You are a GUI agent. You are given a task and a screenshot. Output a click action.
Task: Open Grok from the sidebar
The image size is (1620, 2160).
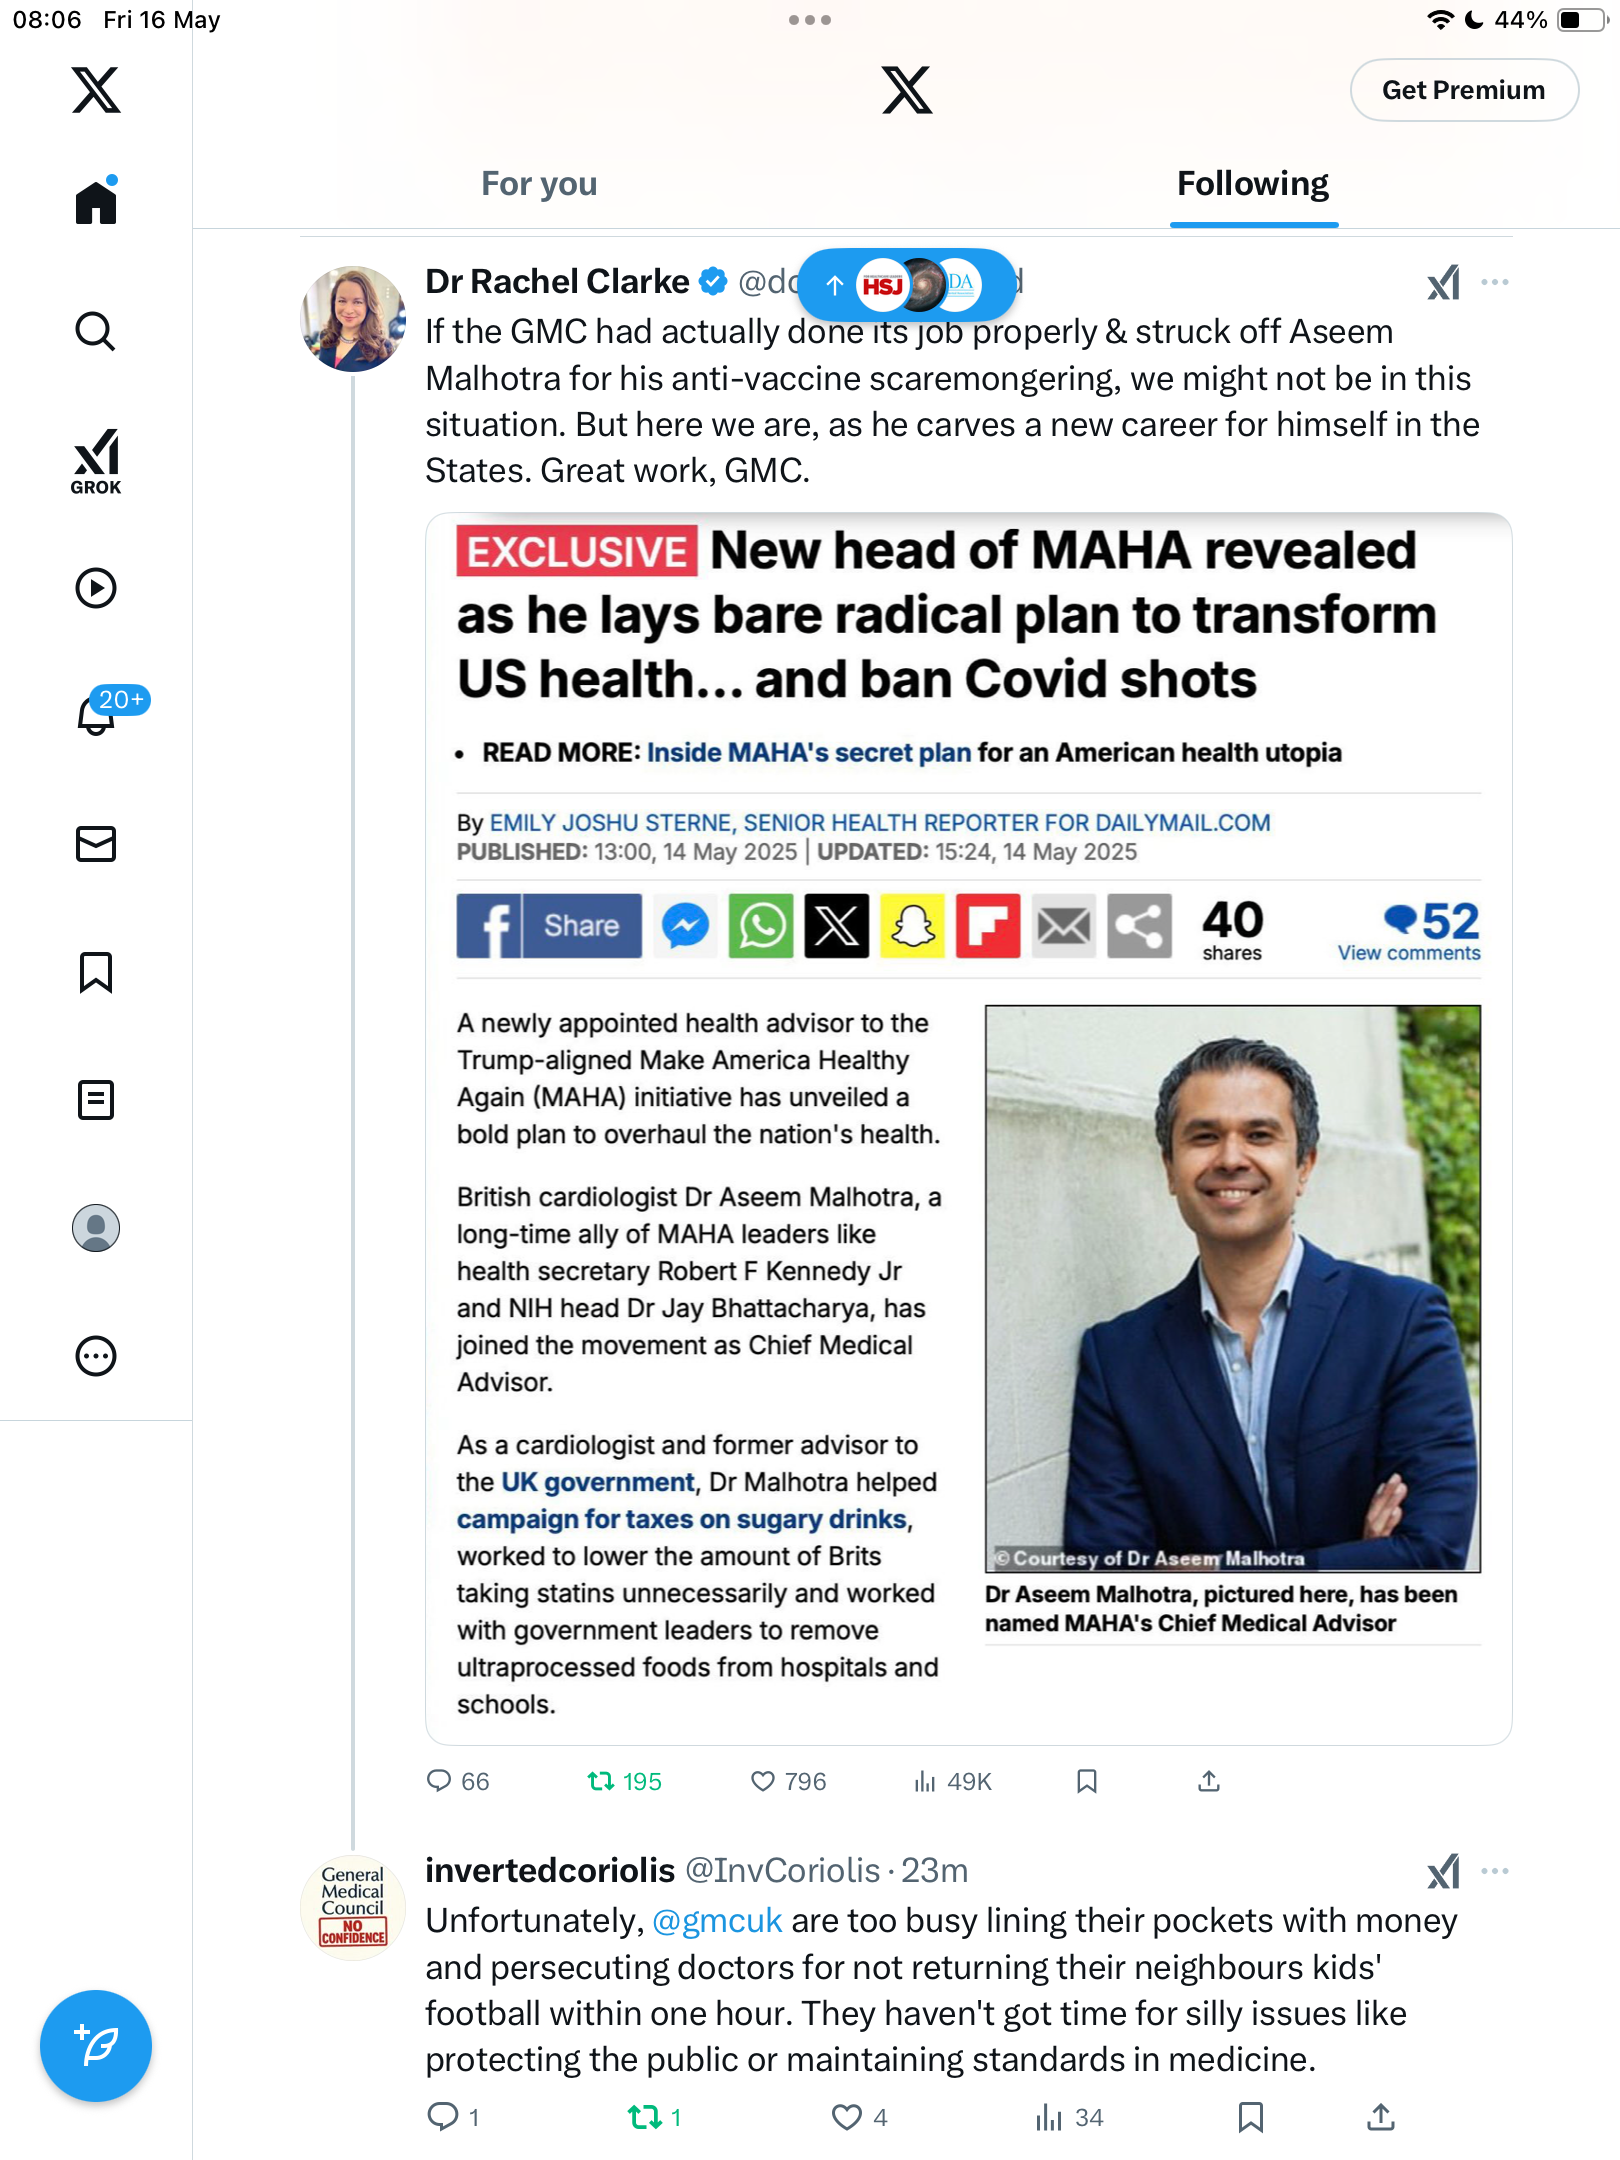[96, 461]
